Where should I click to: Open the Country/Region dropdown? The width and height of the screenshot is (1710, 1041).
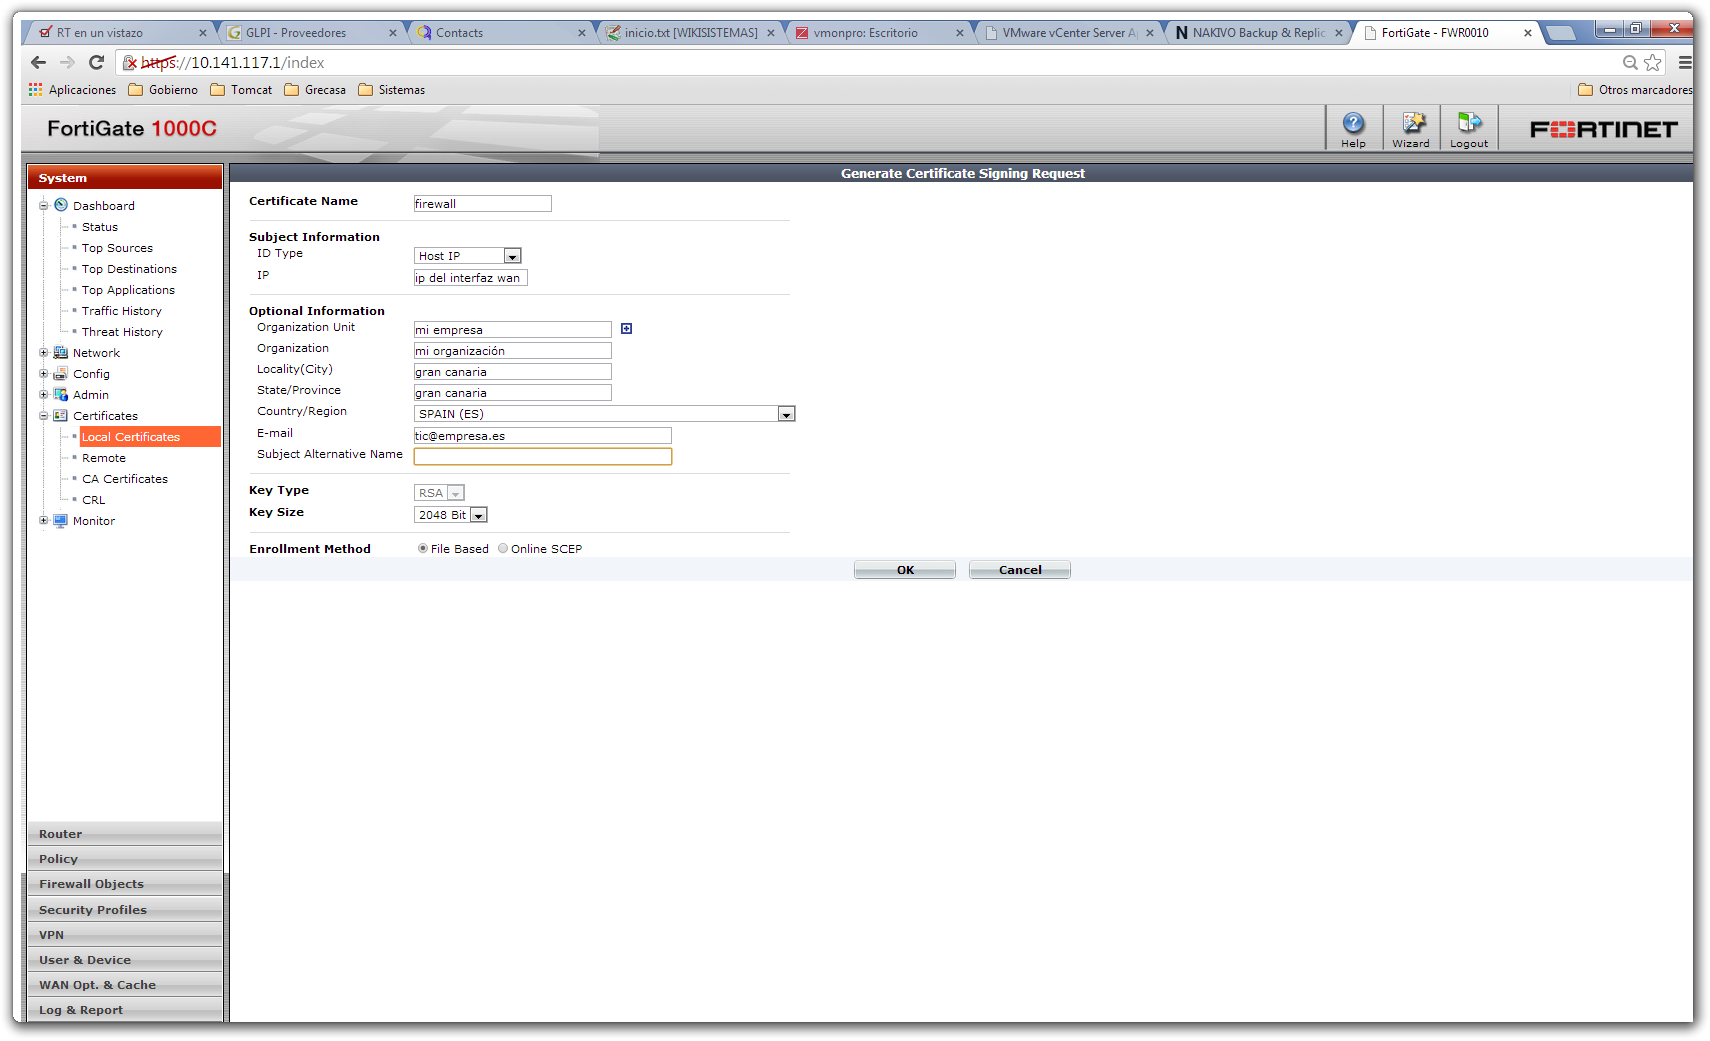click(786, 414)
